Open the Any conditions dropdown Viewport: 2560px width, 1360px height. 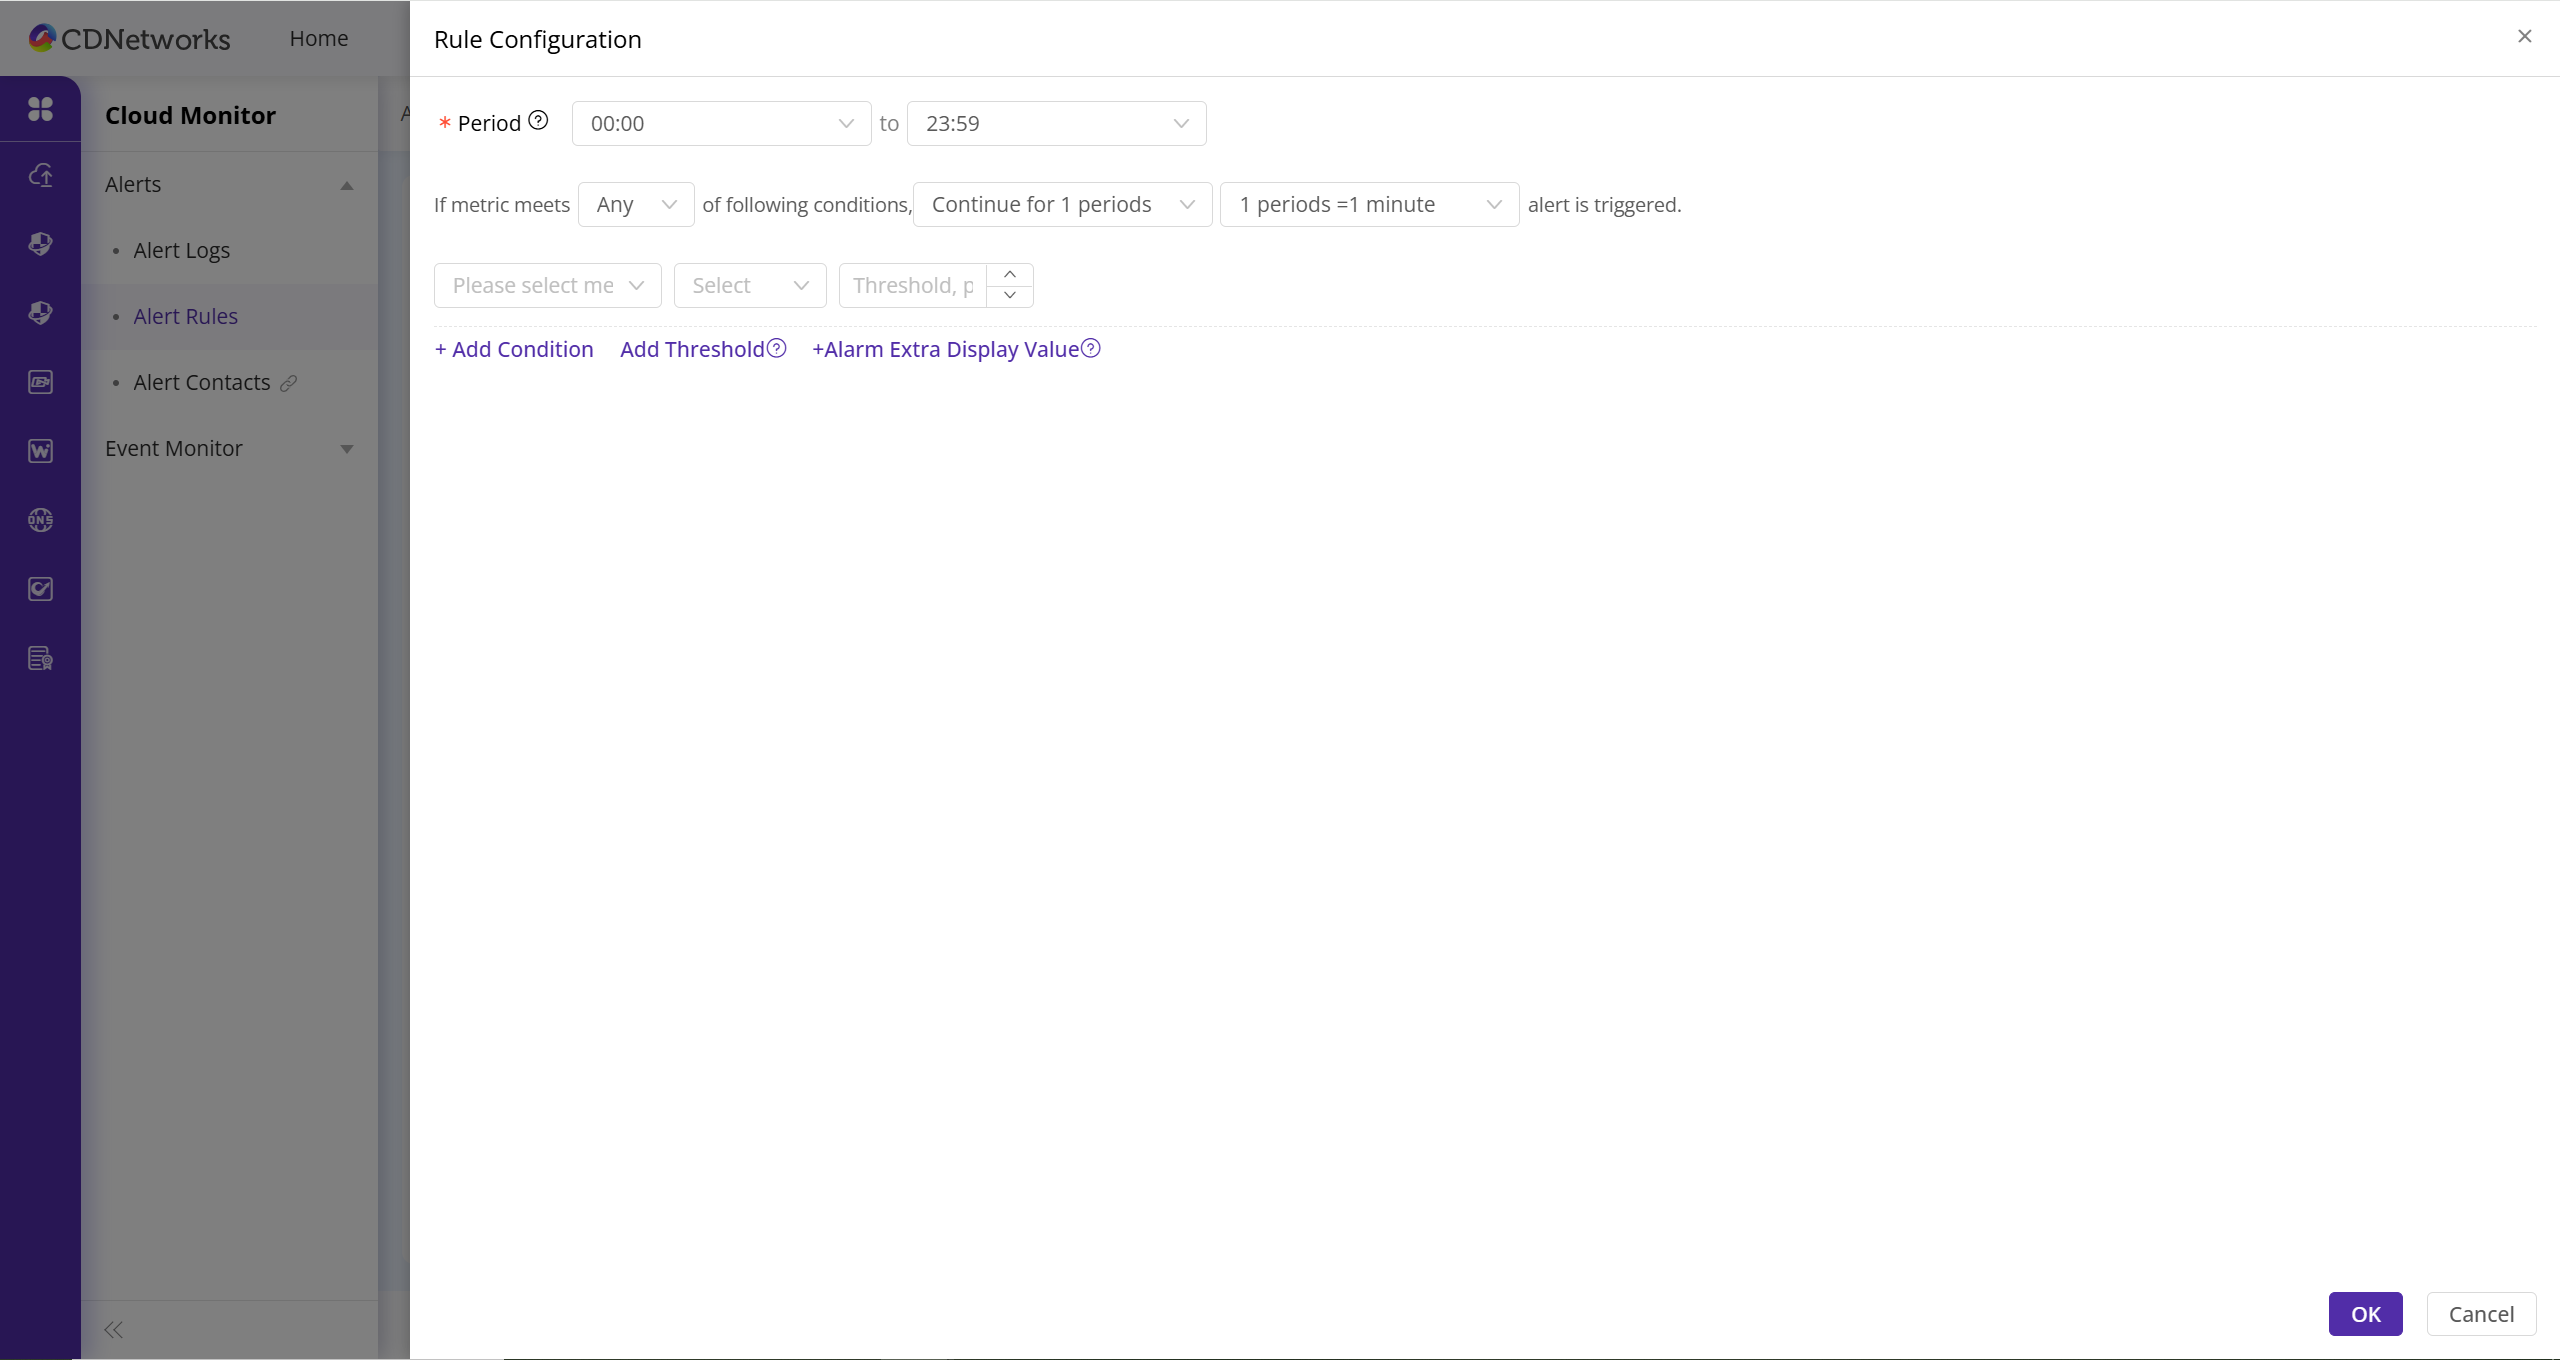[x=636, y=205]
